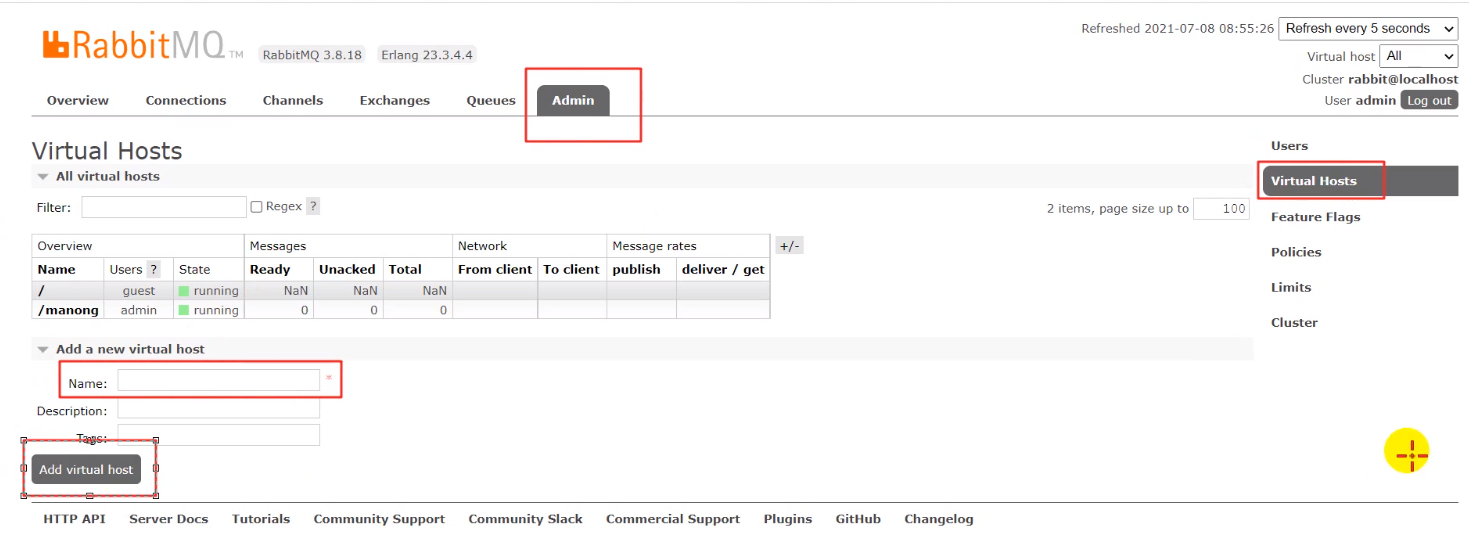The height and width of the screenshot is (552, 1469).
Task: Click the State column header
Action: (x=194, y=269)
